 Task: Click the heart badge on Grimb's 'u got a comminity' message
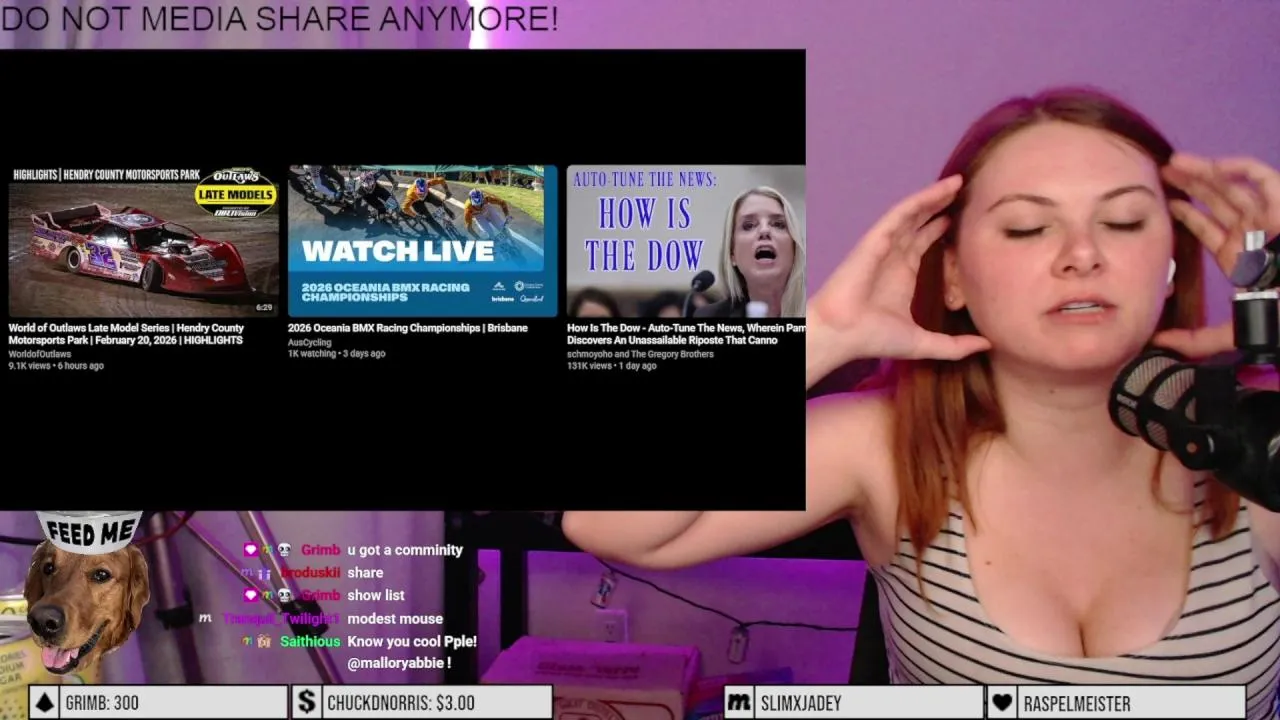pos(251,550)
